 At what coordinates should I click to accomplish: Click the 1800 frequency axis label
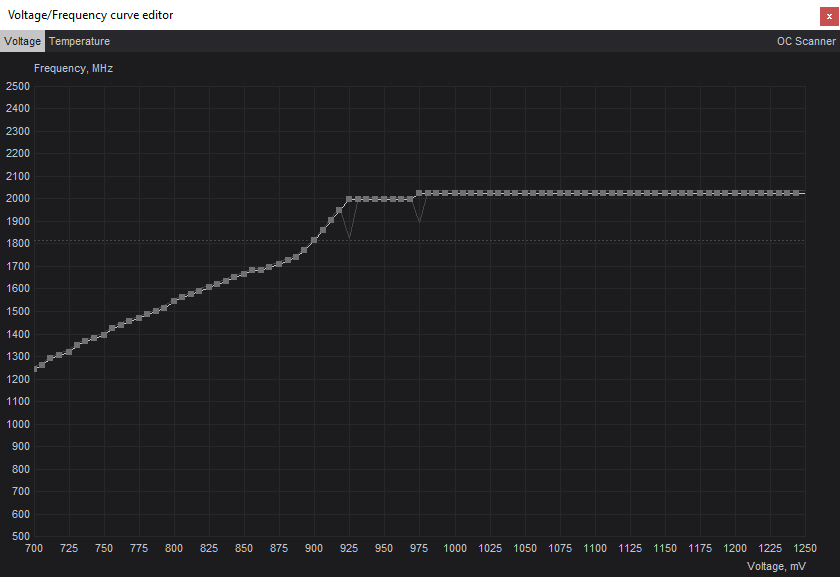pos(18,243)
